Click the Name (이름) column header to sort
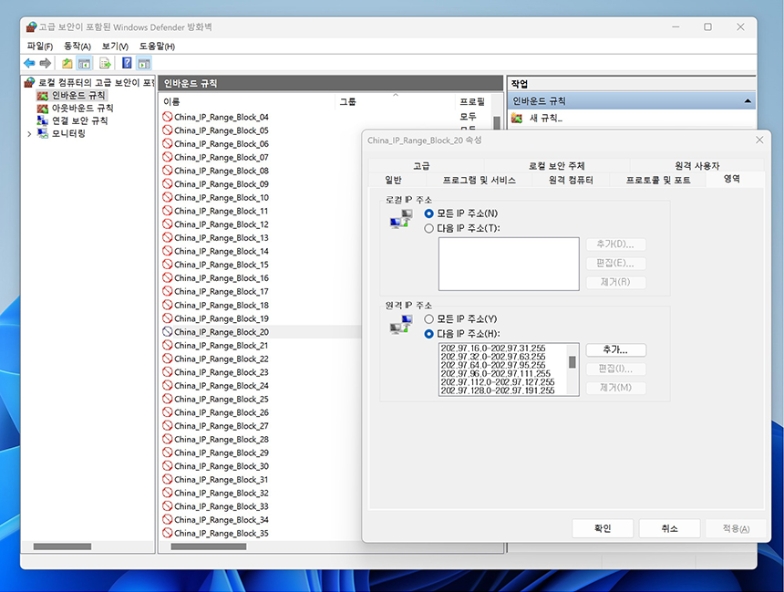The width and height of the screenshot is (784, 592). [172, 102]
